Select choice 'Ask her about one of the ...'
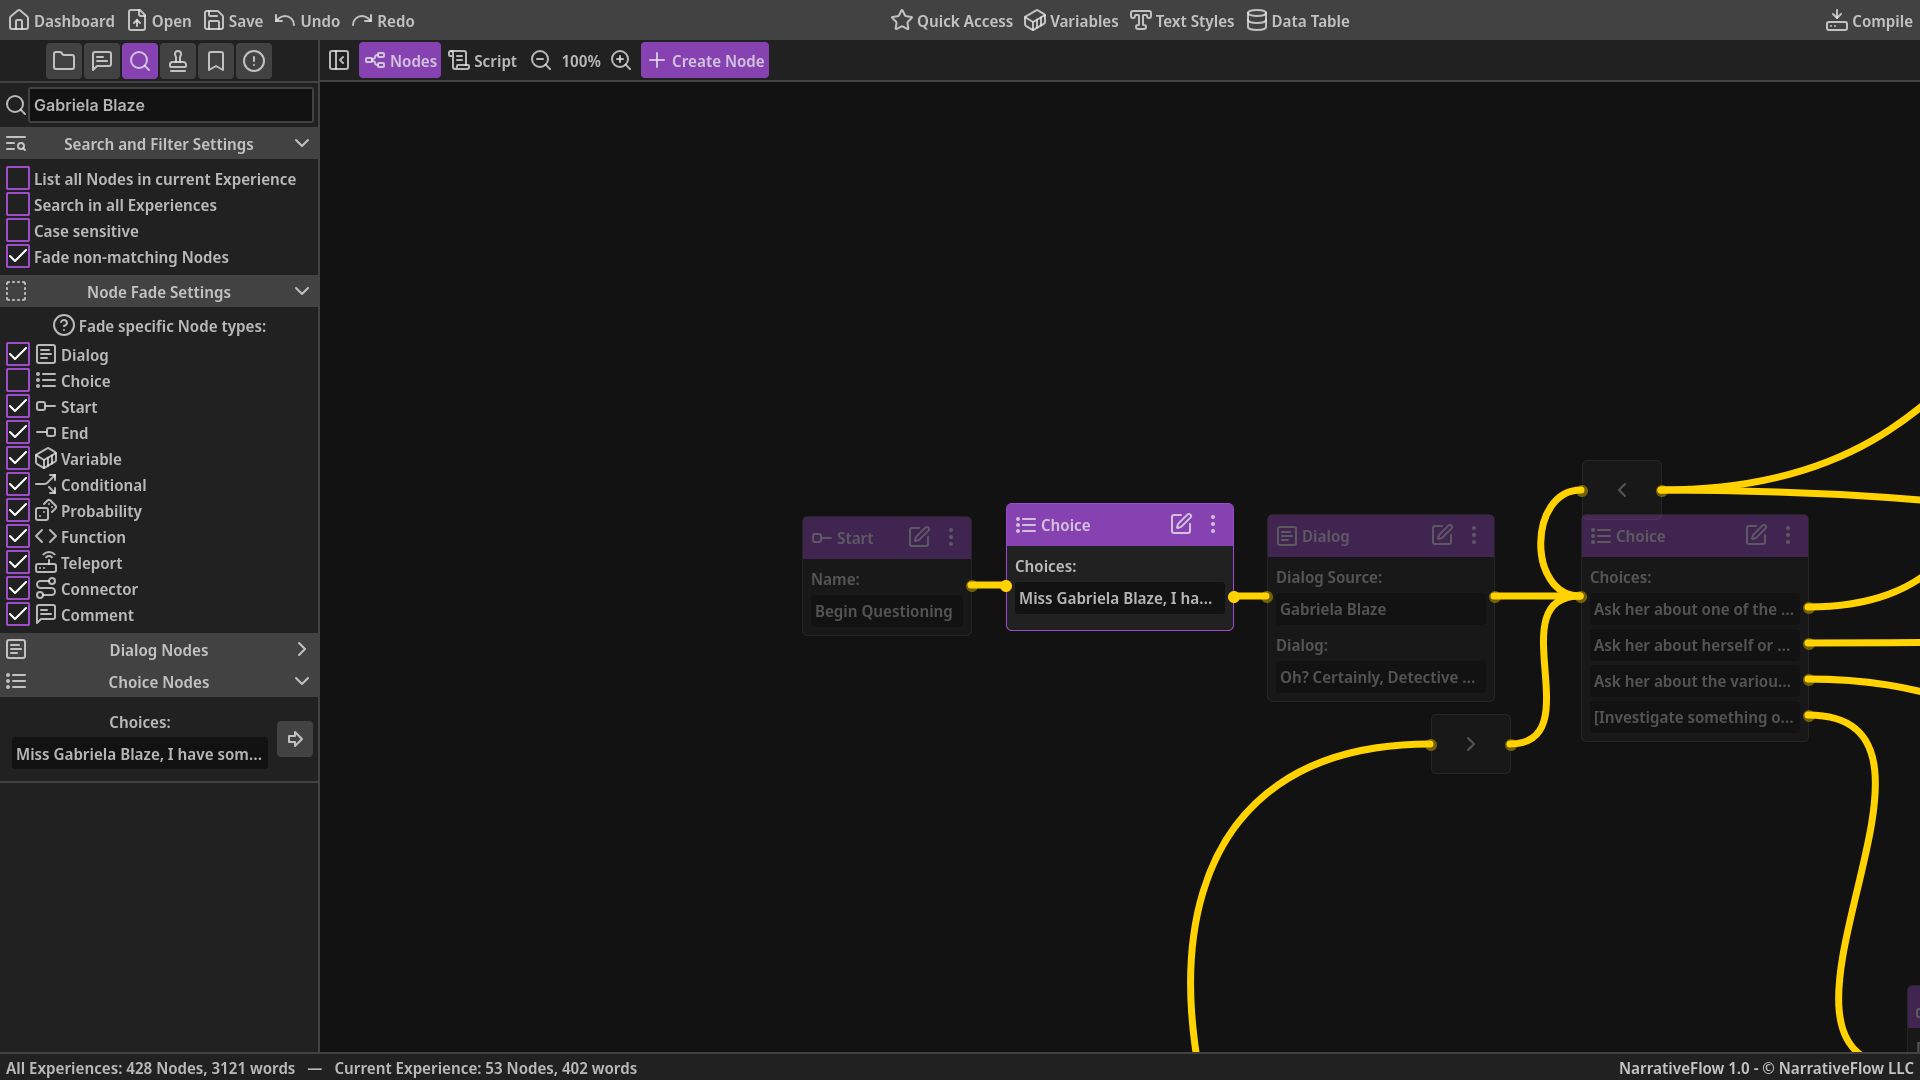The width and height of the screenshot is (1920, 1080). (1694, 609)
